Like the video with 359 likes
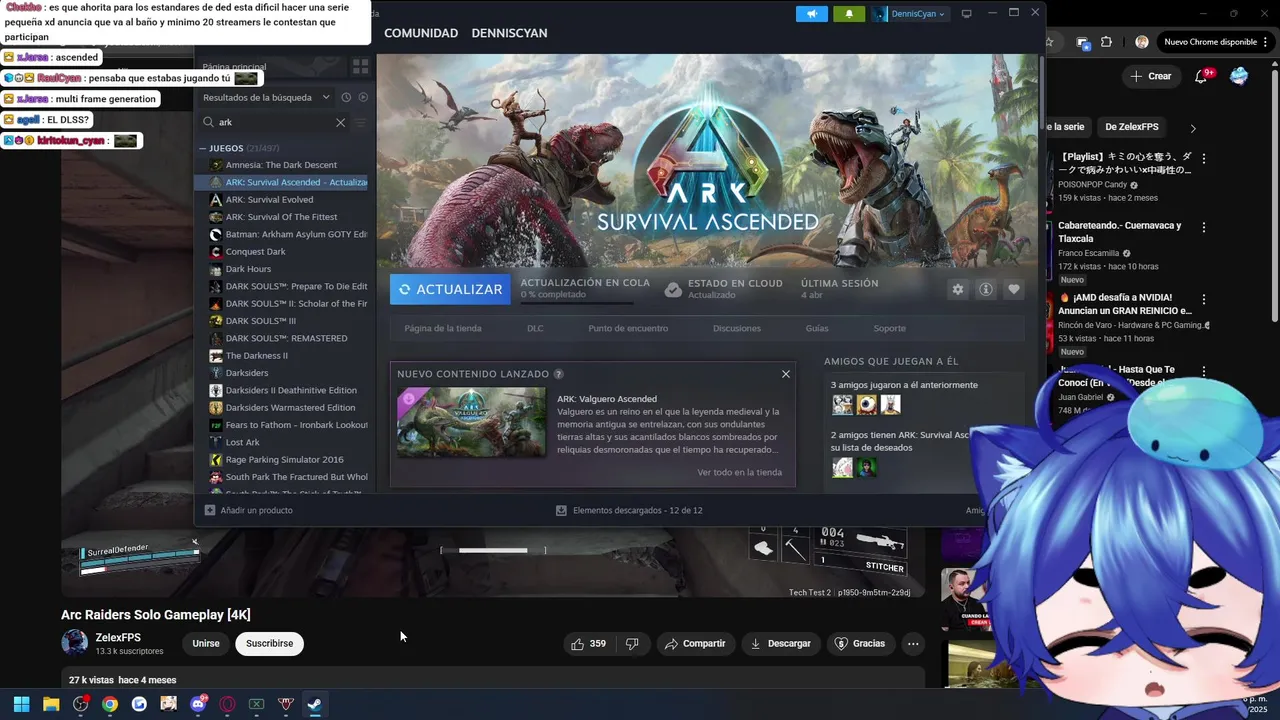The width and height of the screenshot is (1280, 720). [x=589, y=643]
